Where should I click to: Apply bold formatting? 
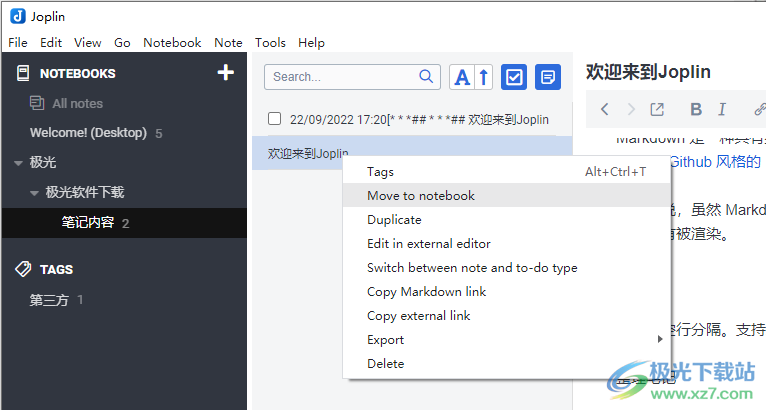(x=696, y=109)
